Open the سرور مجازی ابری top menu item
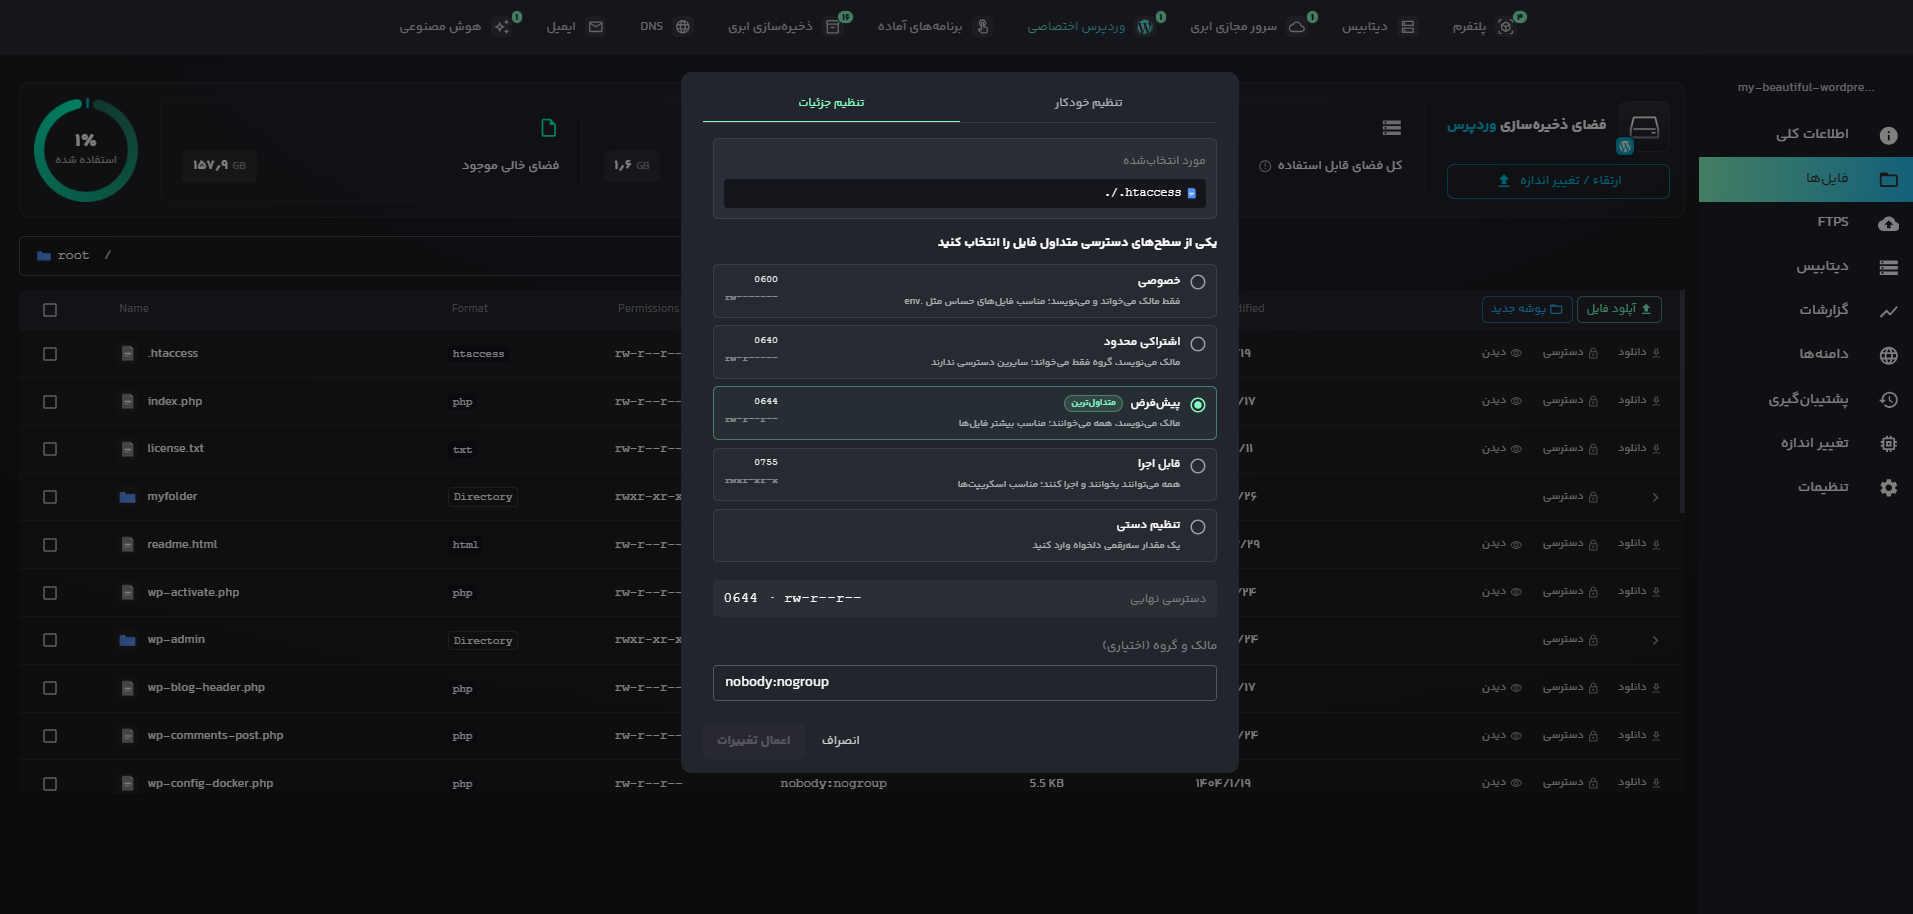Image resolution: width=1913 pixels, height=914 pixels. pyautogui.click(x=1248, y=26)
